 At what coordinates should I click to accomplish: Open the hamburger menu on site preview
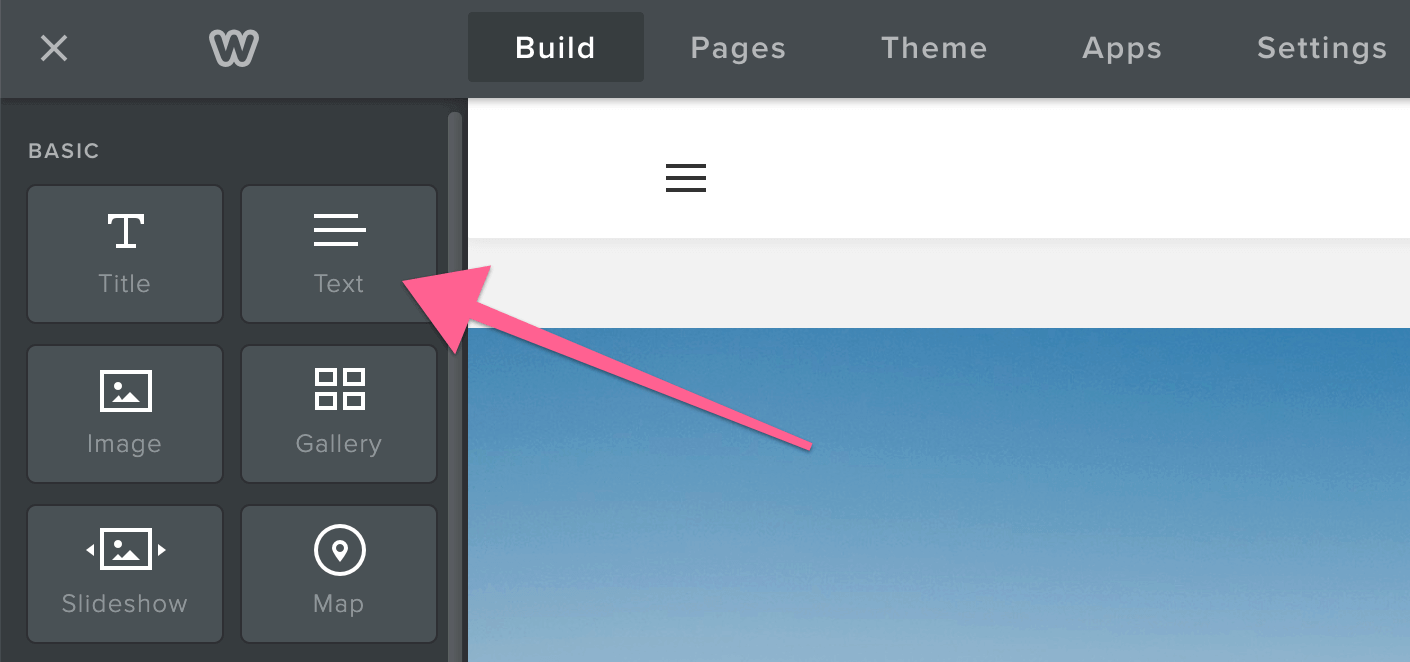pos(686,178)
